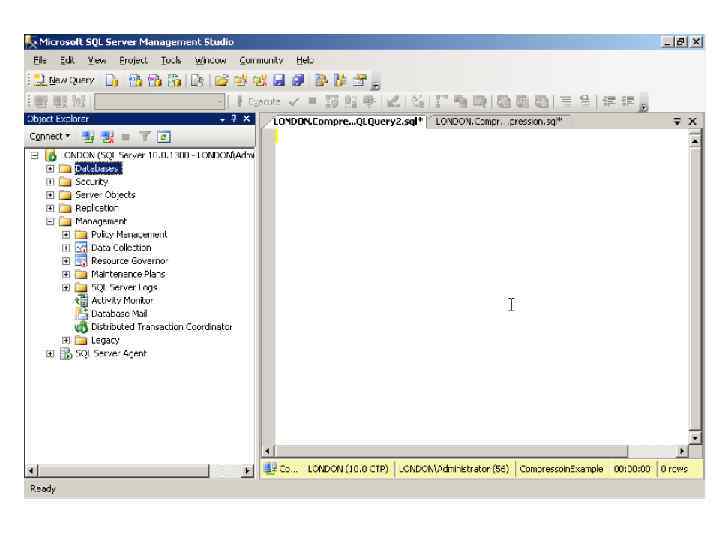Collapse the LONDON server node
The width and height of the screenshot is (720, 540).
click(34, 156)
